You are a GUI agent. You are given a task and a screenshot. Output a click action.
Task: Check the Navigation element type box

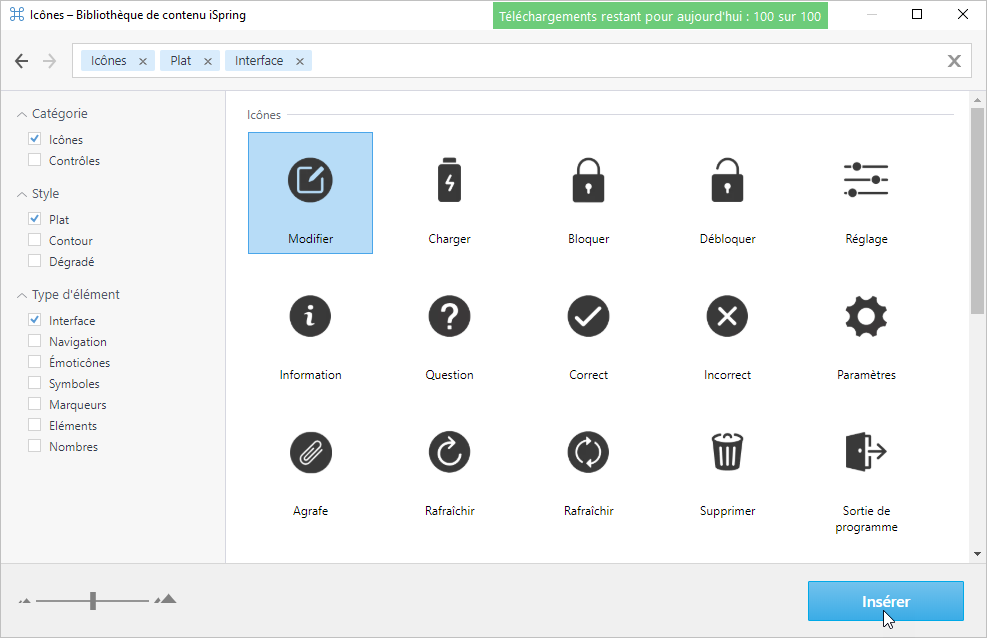tap(35, 342)
